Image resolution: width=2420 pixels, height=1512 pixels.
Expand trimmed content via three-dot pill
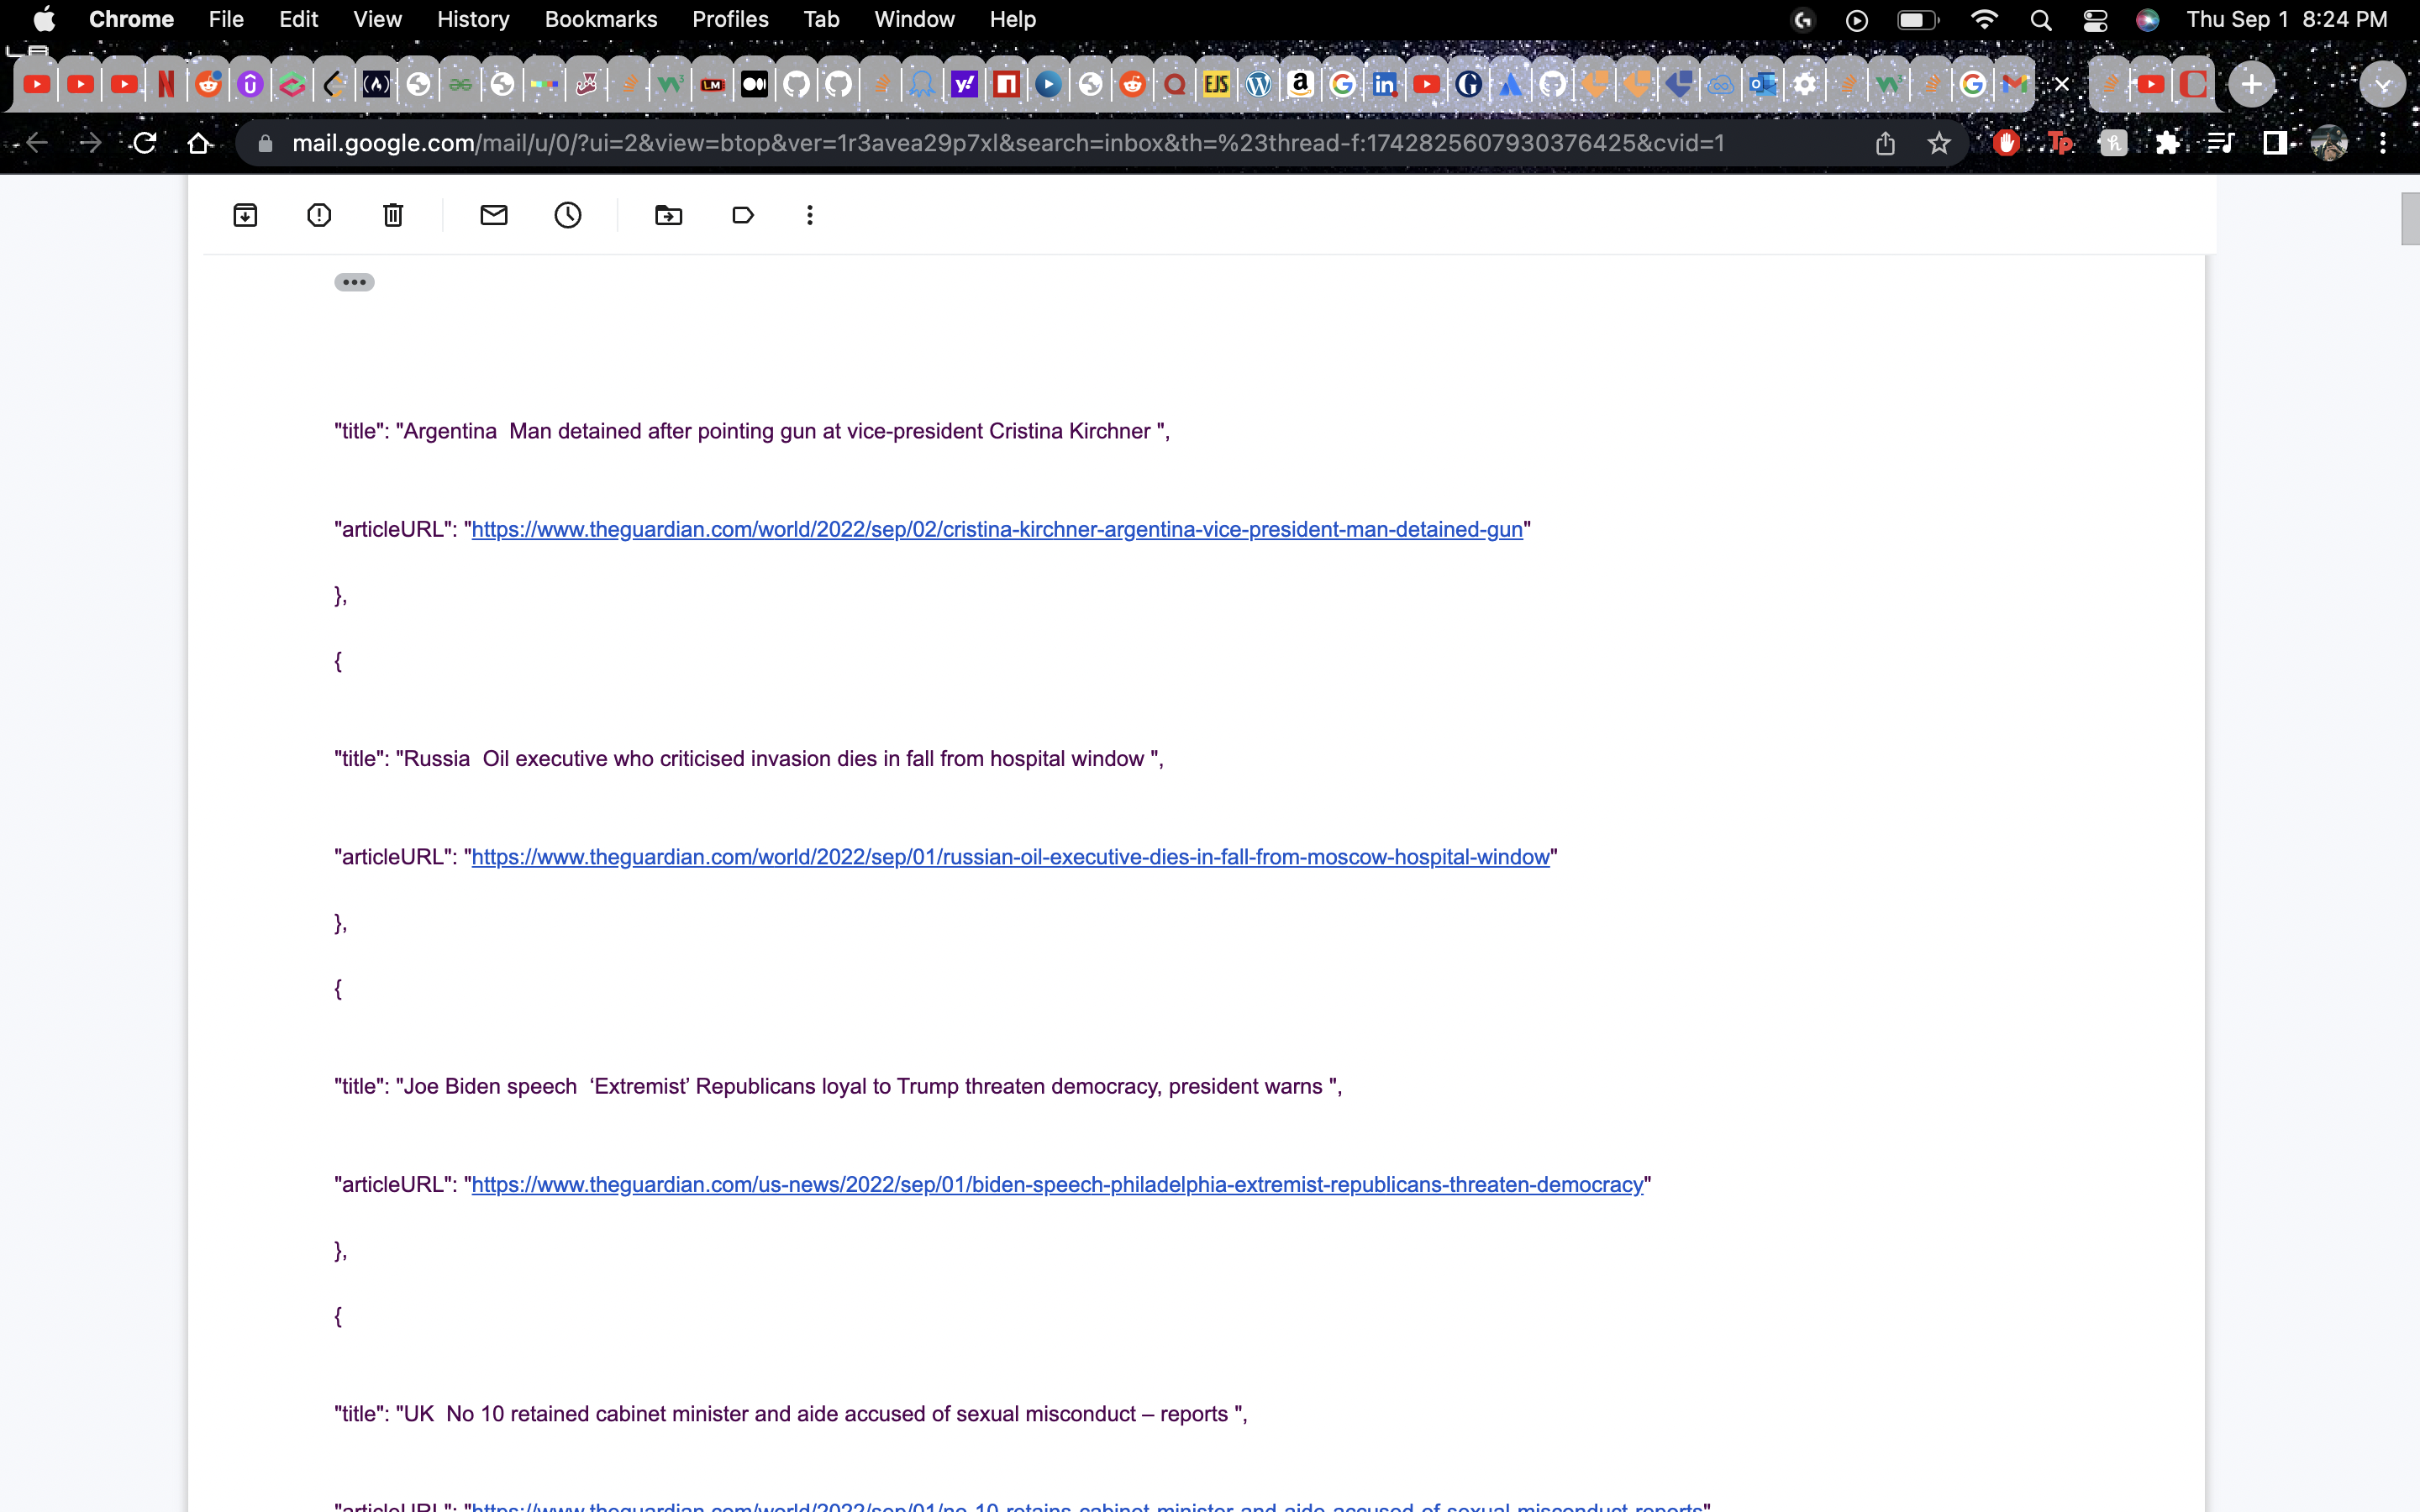(354, 282)
